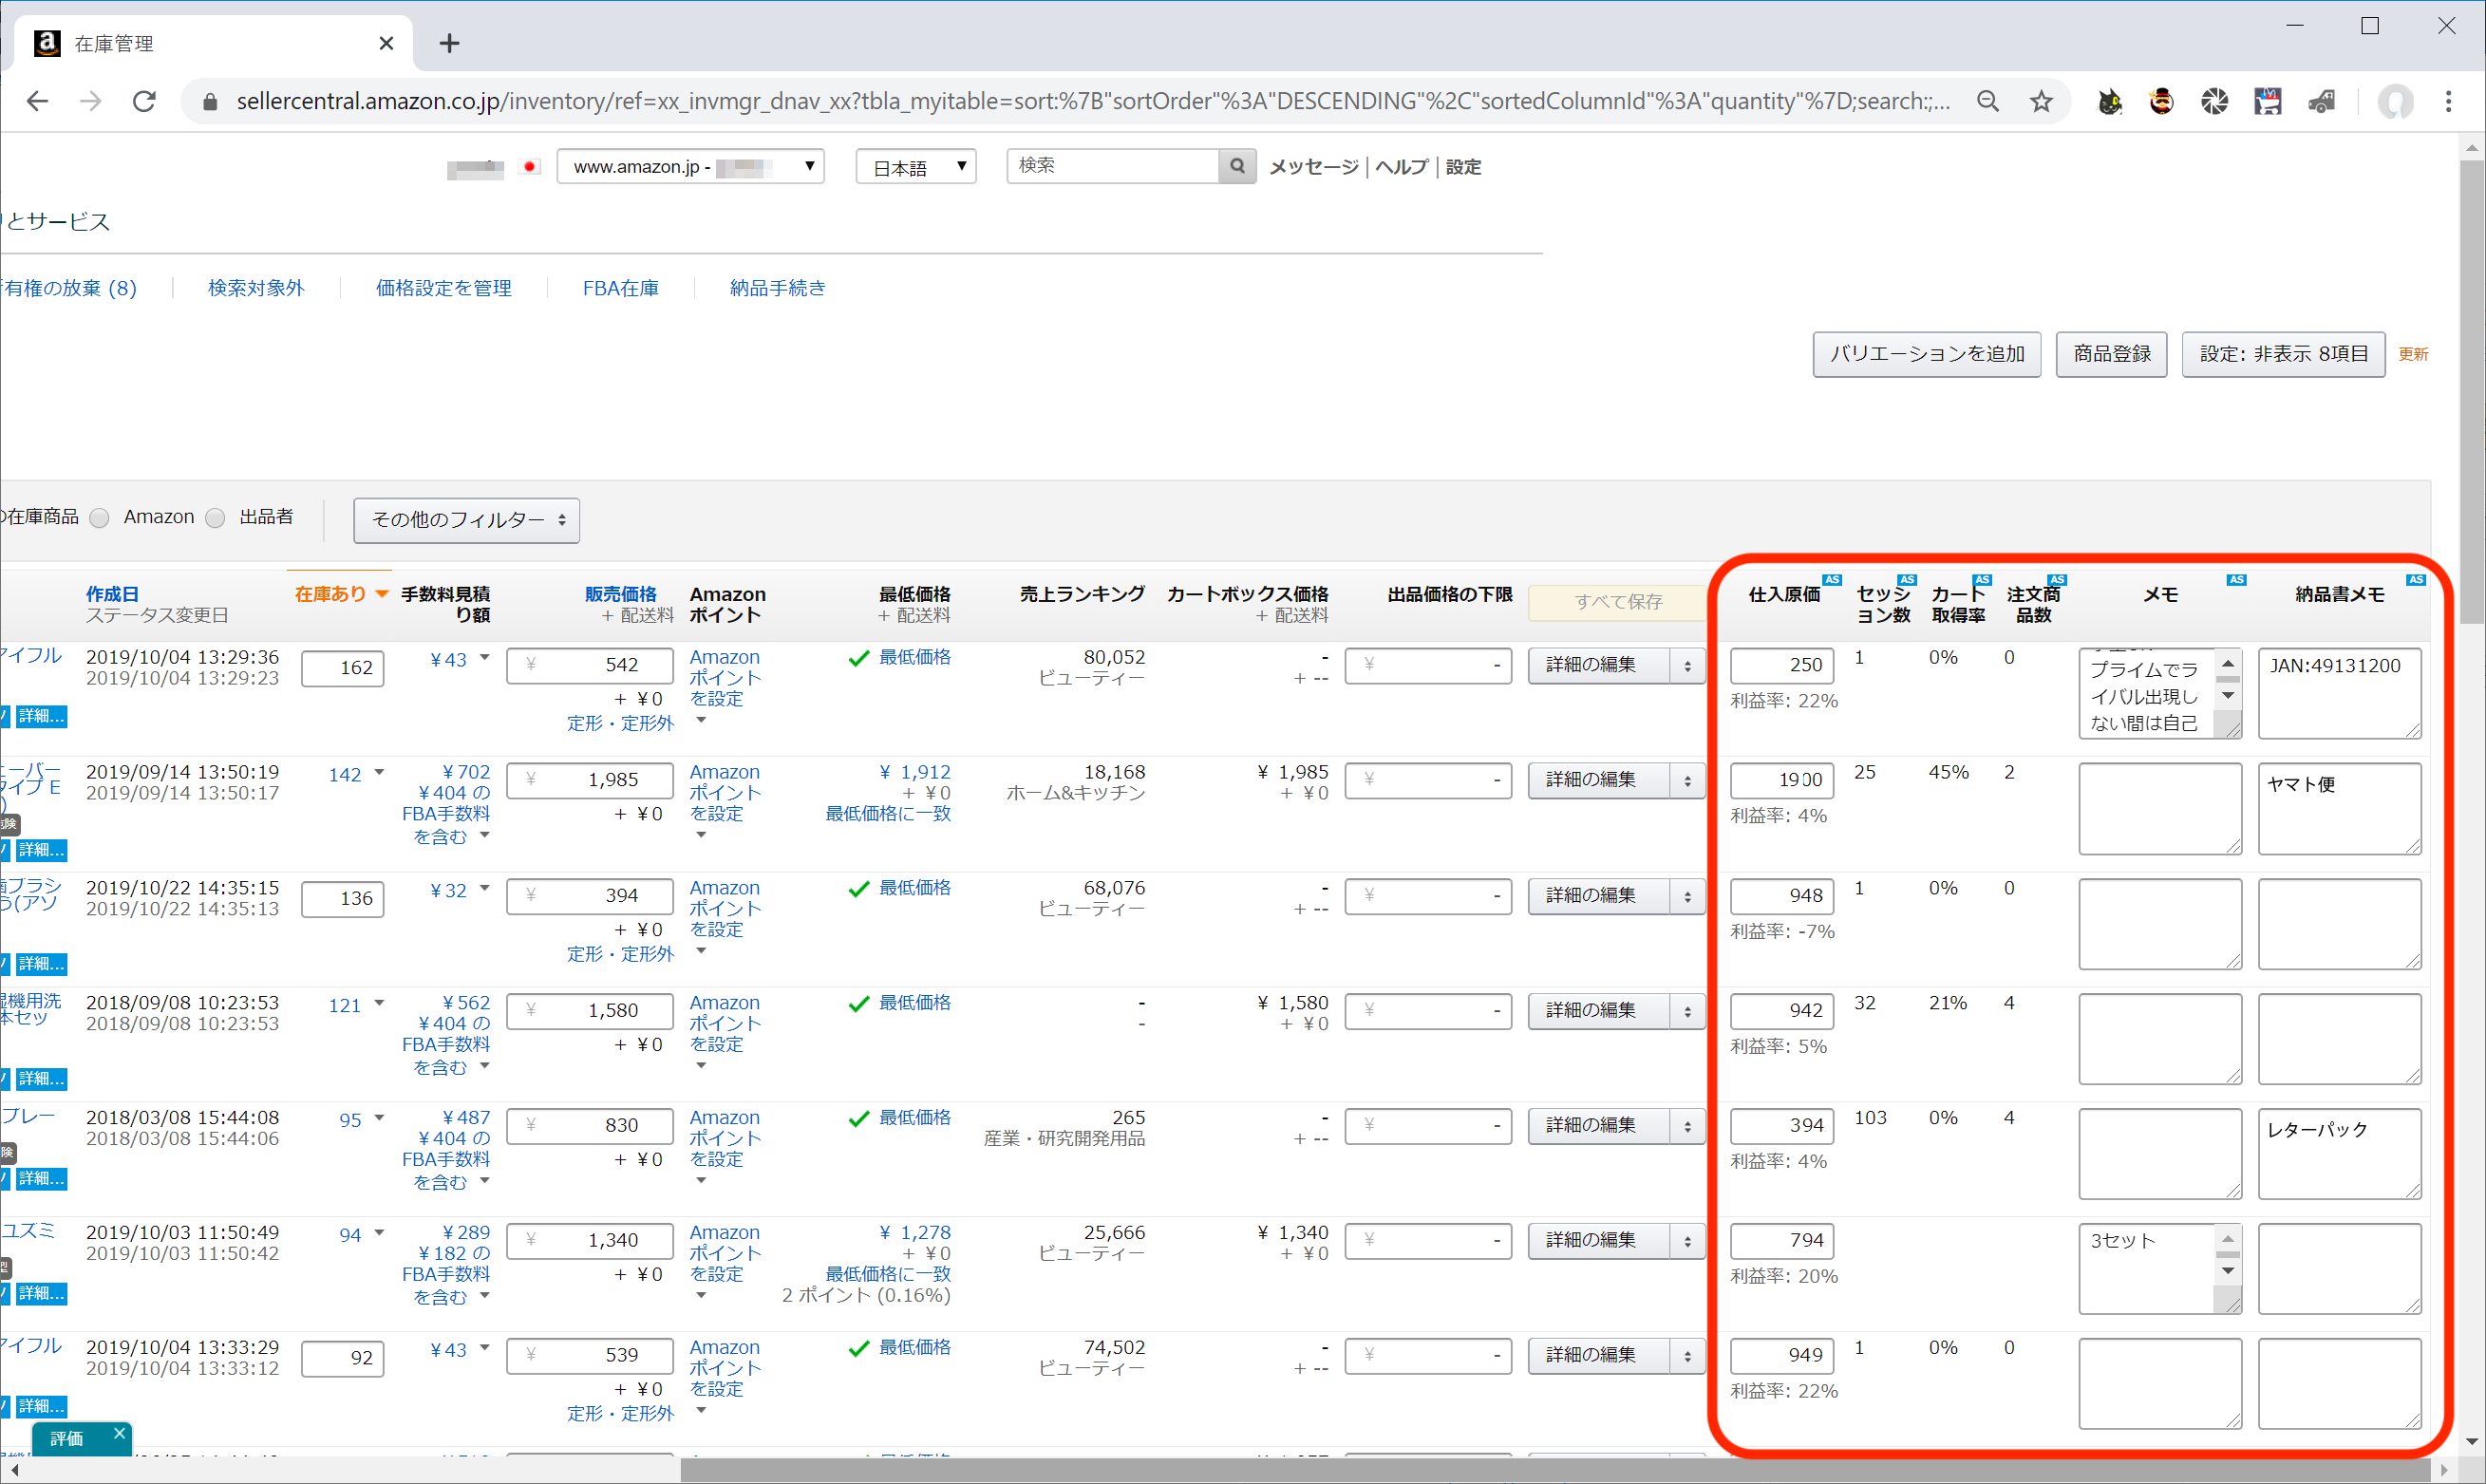Open the browser zoom magnifier icon
The width and height of the screenshot is (2486, 1484).
point(1988,101)
